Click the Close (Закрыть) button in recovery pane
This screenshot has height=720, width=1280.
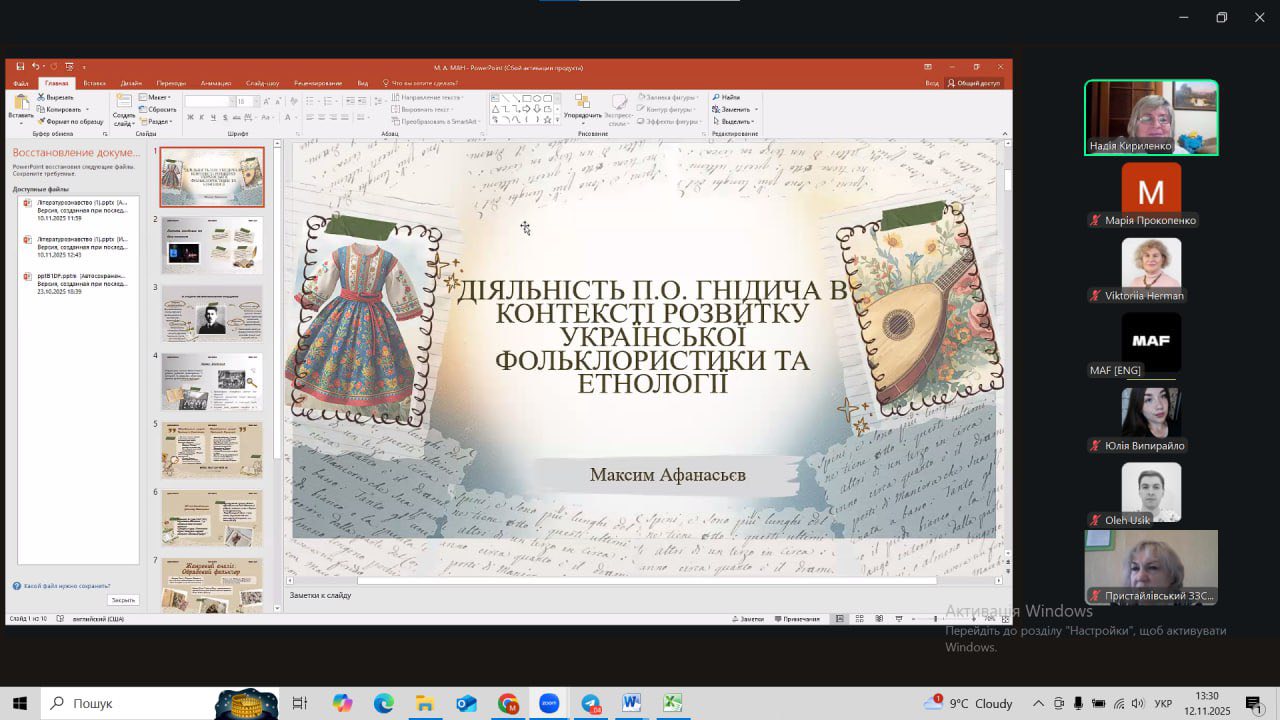click(123, 600)
